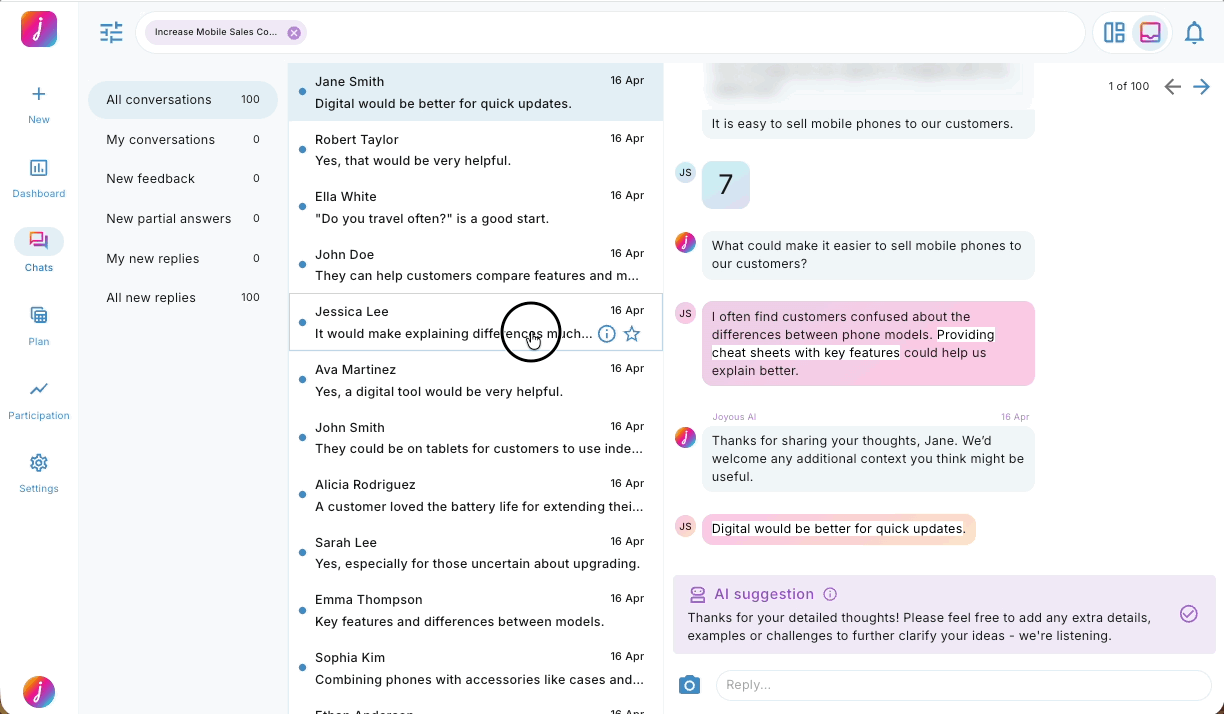View info on Jessica Lee's conversation
Screen dimensions: 1224x714
coord(607,334)
